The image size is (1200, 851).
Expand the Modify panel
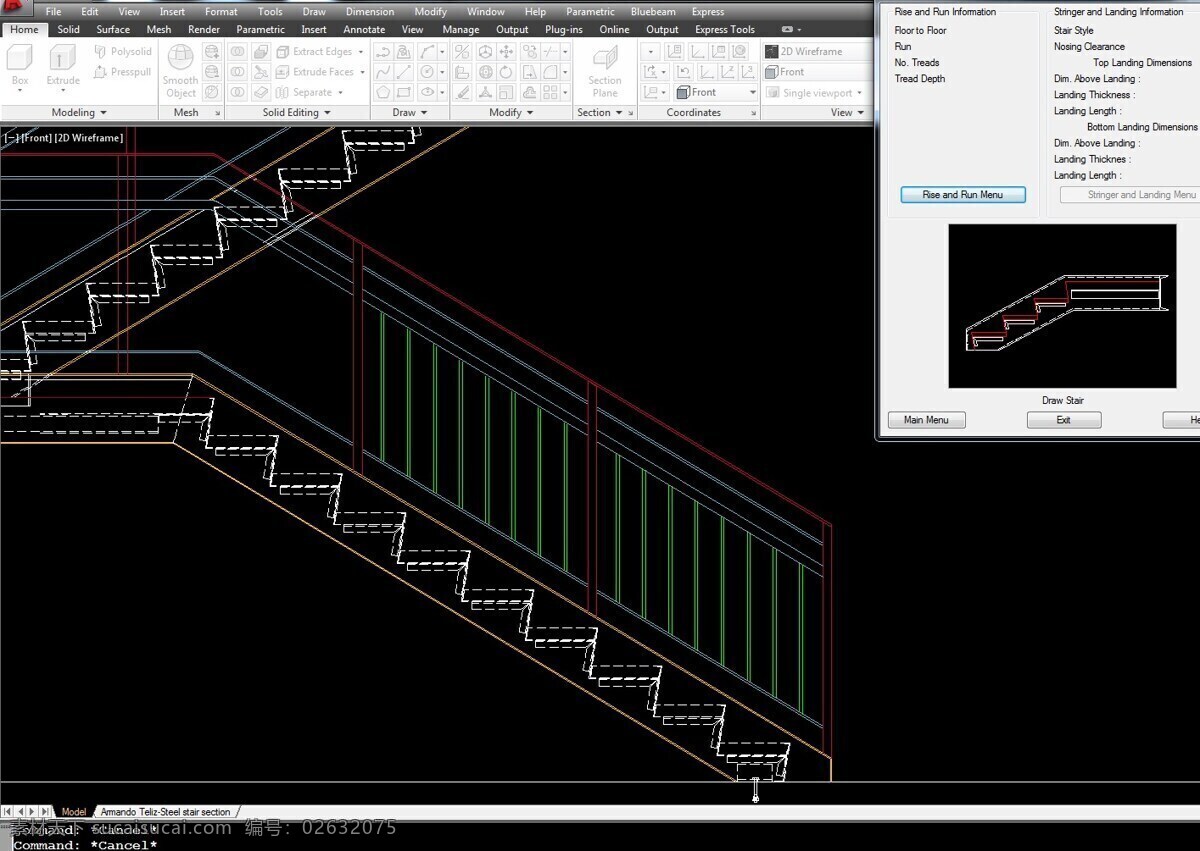click(511, 113)
